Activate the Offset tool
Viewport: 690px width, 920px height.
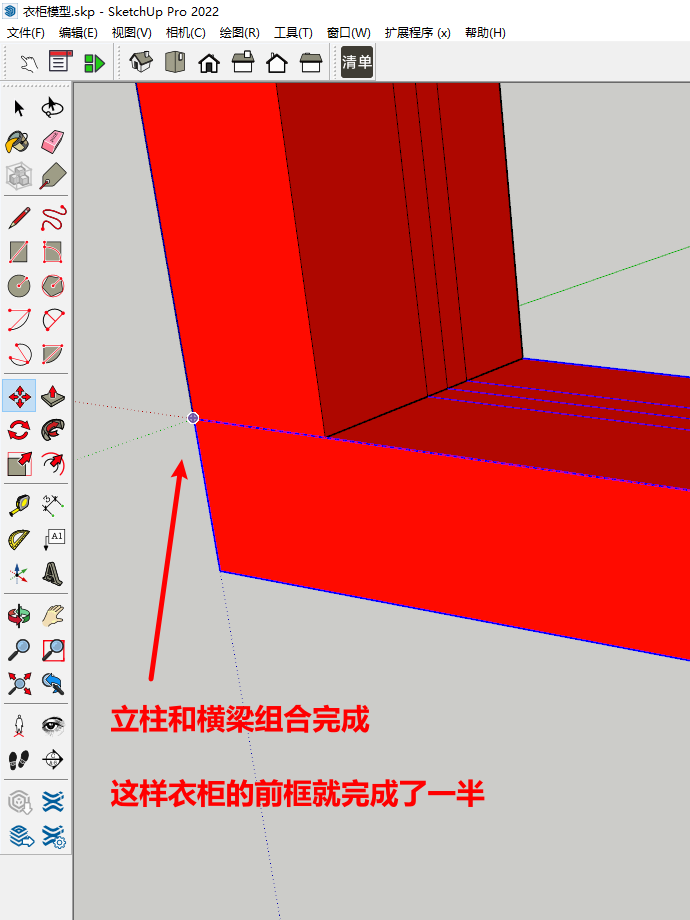(x=53, y=464)
